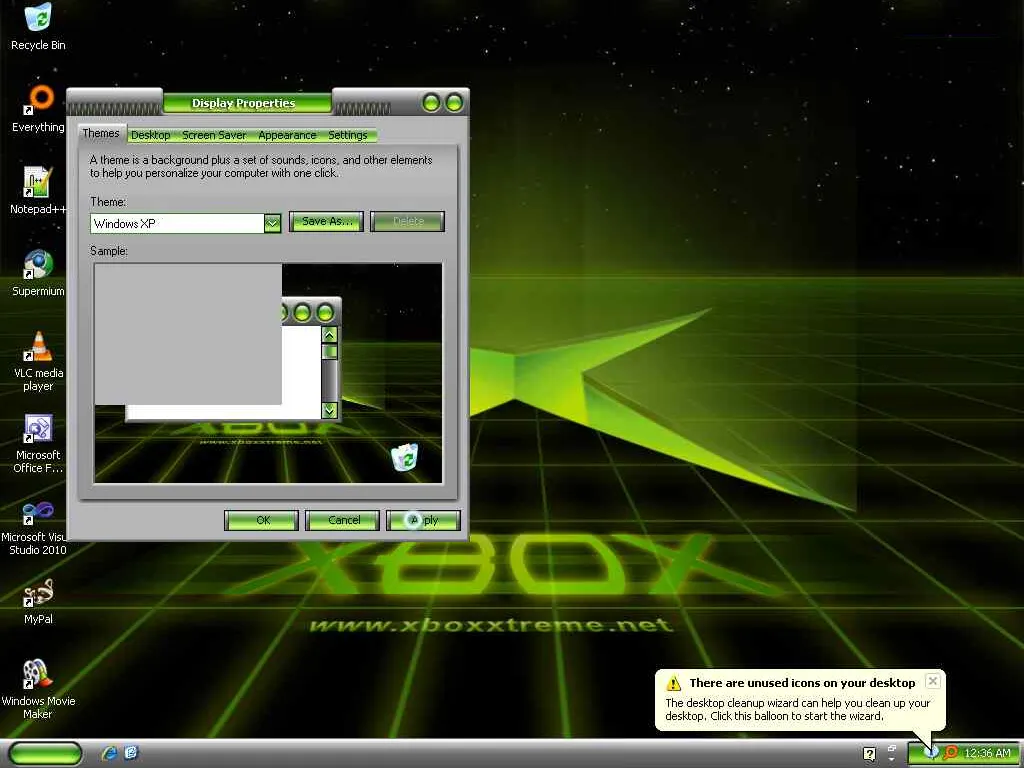Launch Internet Explorer from Quick Launch

pos(109,753)
